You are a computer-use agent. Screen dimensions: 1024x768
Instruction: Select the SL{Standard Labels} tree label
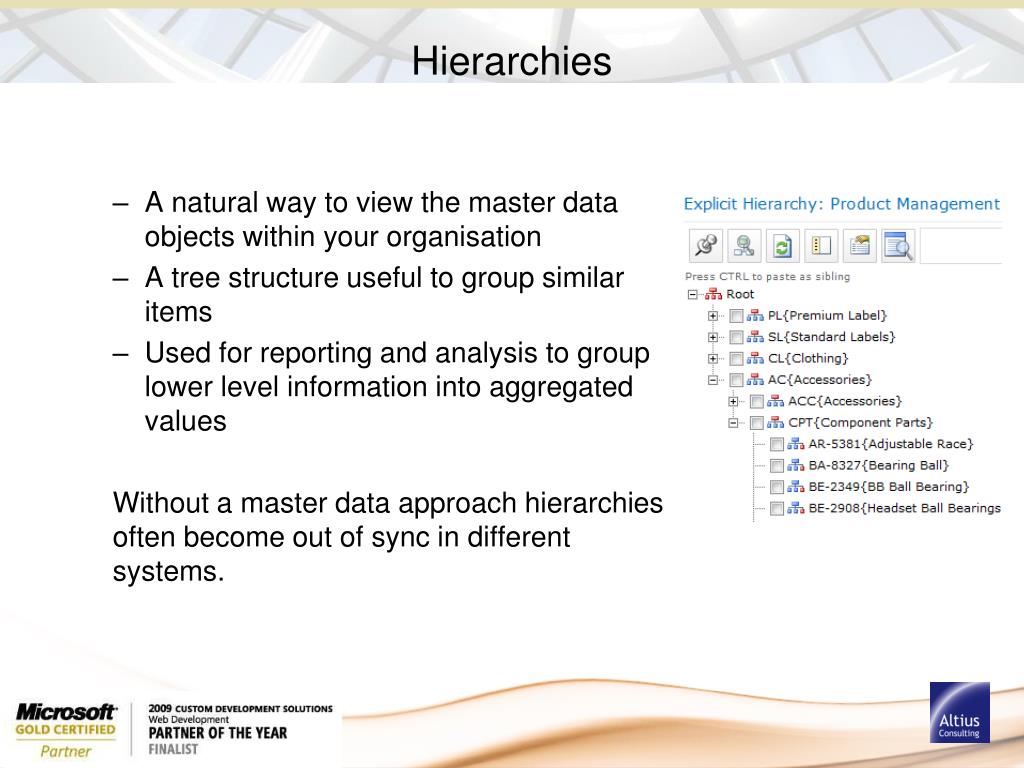click(x=831, y=338)
